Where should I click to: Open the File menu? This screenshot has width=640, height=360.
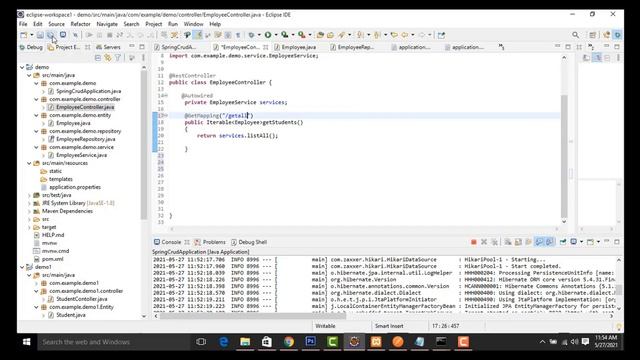[x=23, y=24]
